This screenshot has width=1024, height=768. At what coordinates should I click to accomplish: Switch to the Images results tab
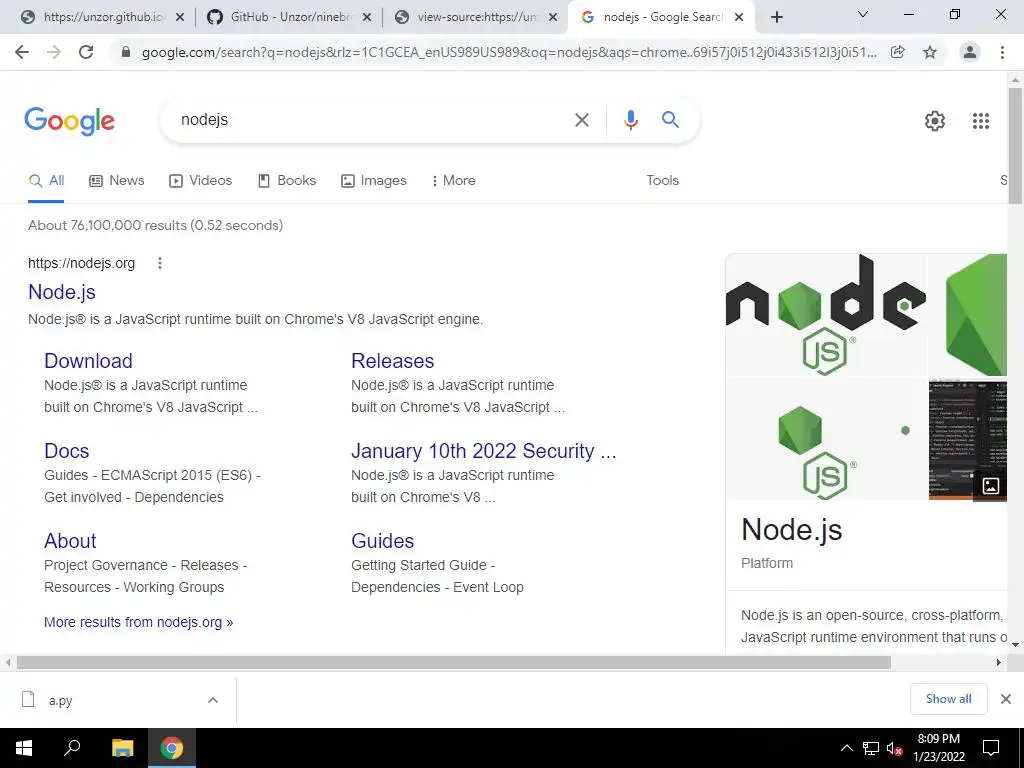[374, 181]
